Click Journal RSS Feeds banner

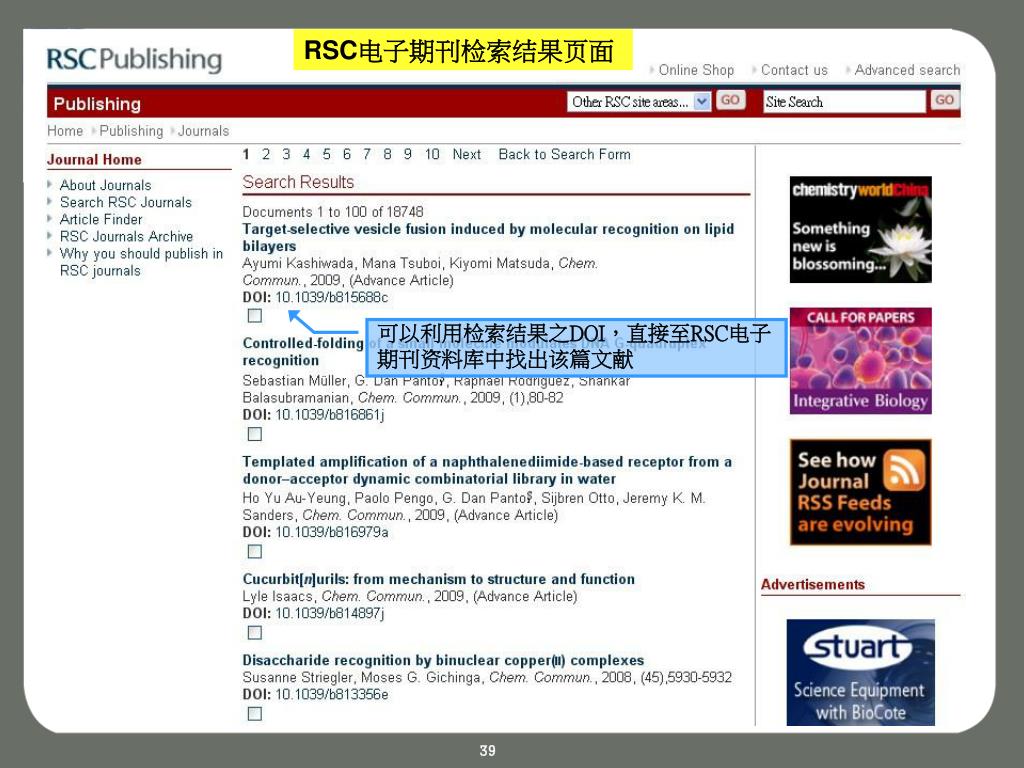(x=860, y=492)
